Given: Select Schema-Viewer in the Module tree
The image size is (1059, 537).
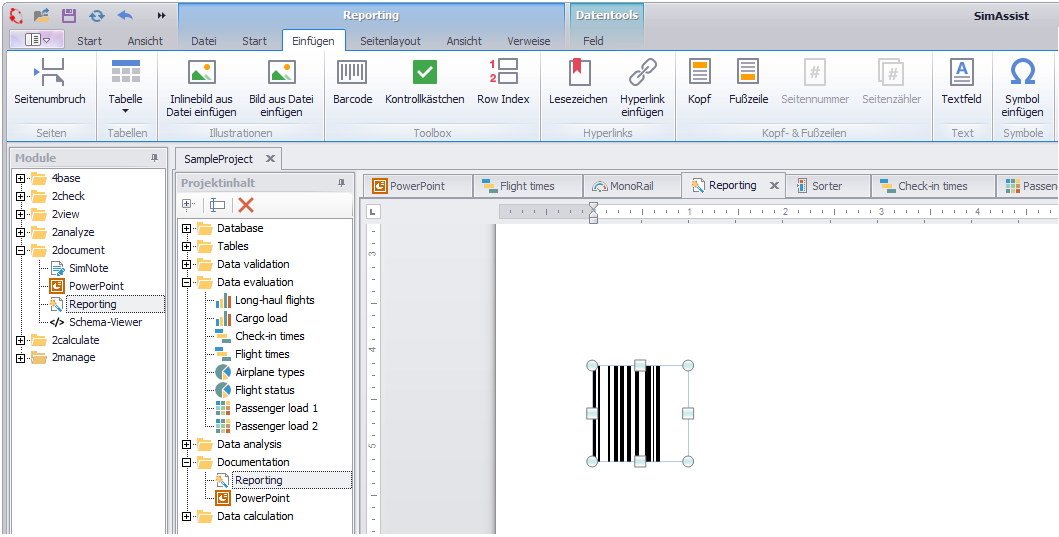Looking at the screenshot, I should point(105,322).
